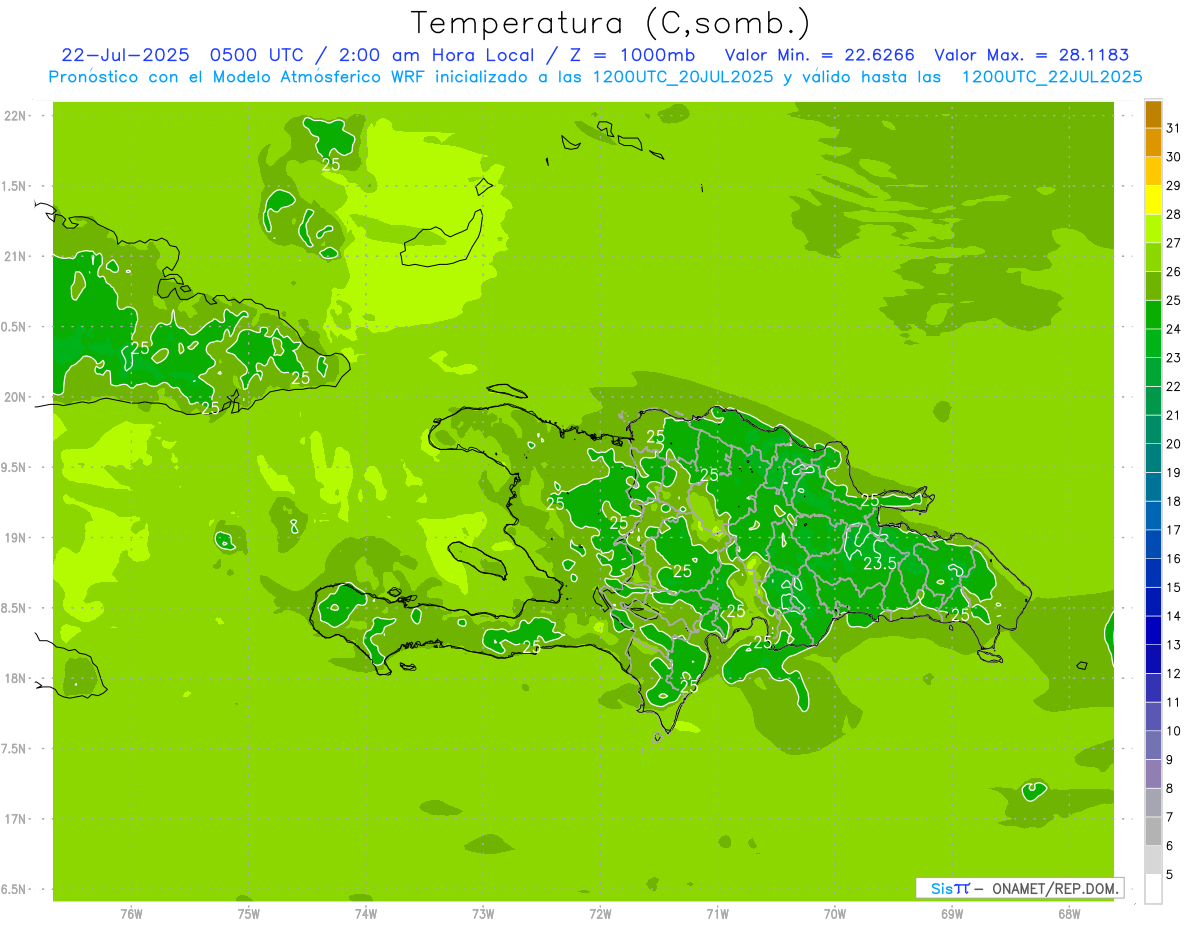Click the '25' label on the colorbar

click(x=1173, y=300)
